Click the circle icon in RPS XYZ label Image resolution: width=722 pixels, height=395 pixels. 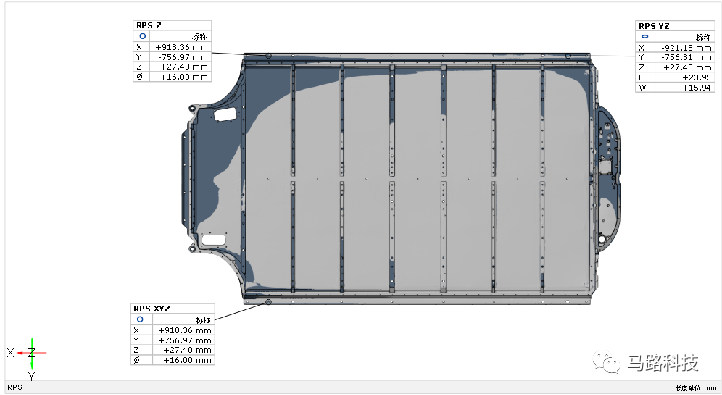point(140,319)
